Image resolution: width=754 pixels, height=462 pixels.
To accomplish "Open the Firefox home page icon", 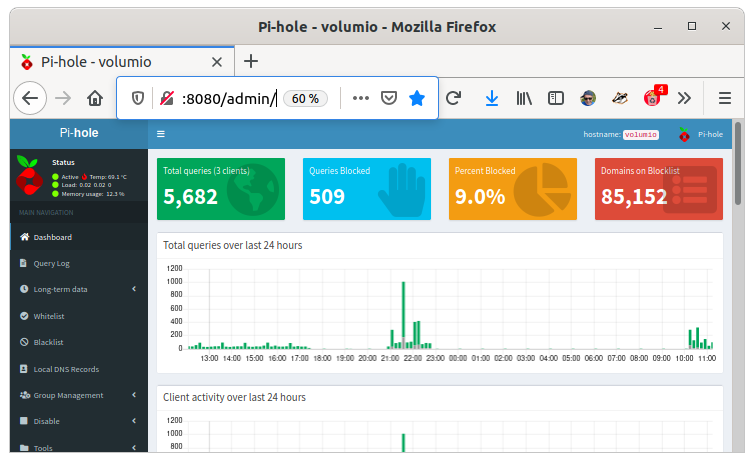I will (x=95, y=98).
